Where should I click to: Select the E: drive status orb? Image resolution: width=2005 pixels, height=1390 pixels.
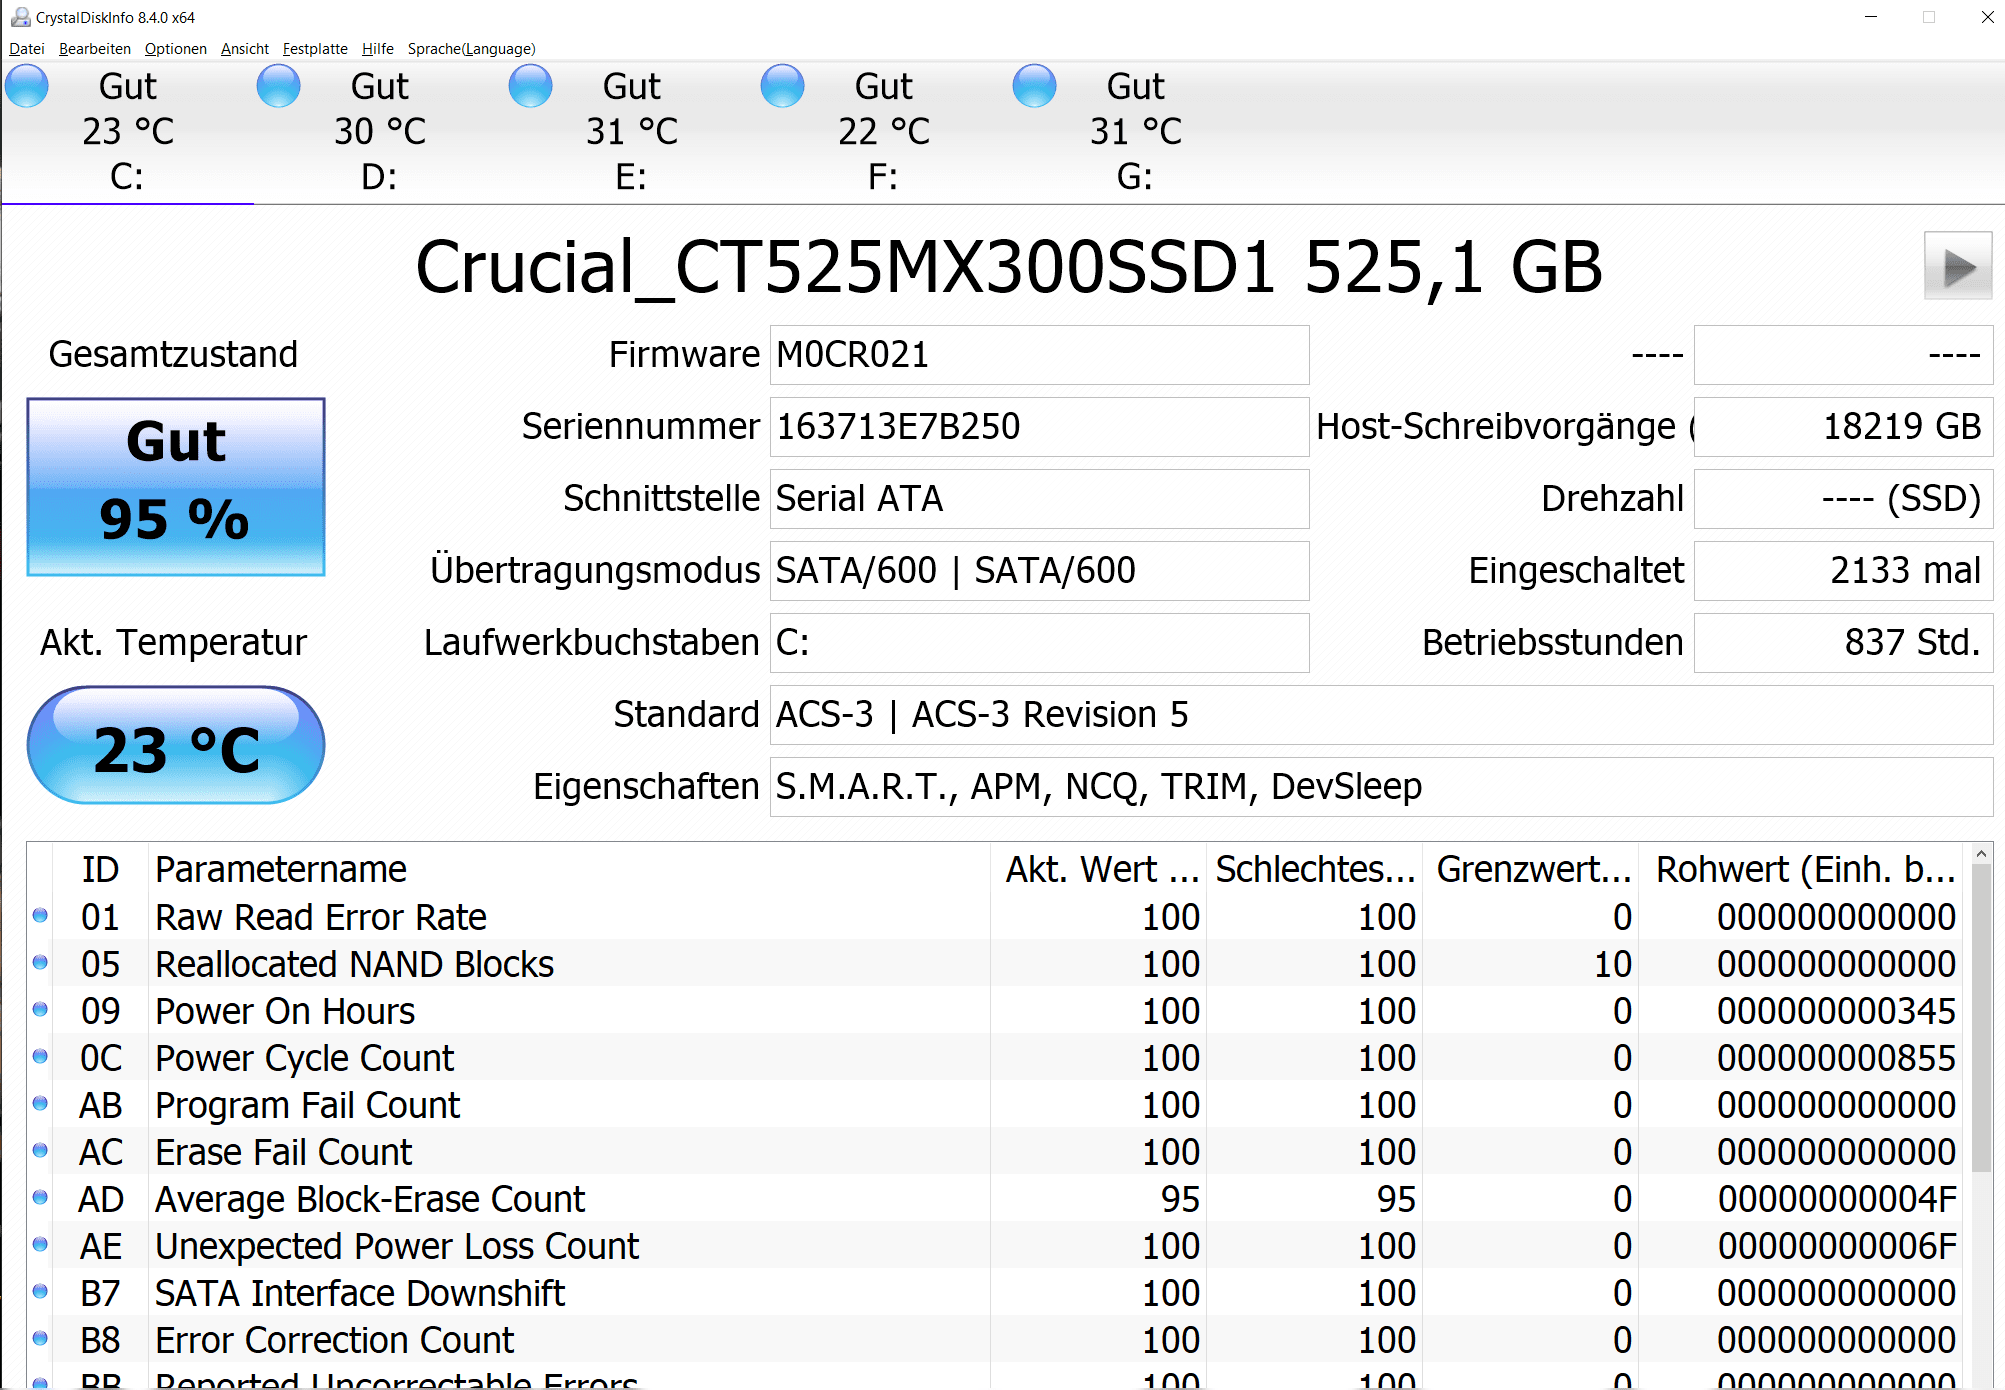pyautogui.click(x=531, y=86)
